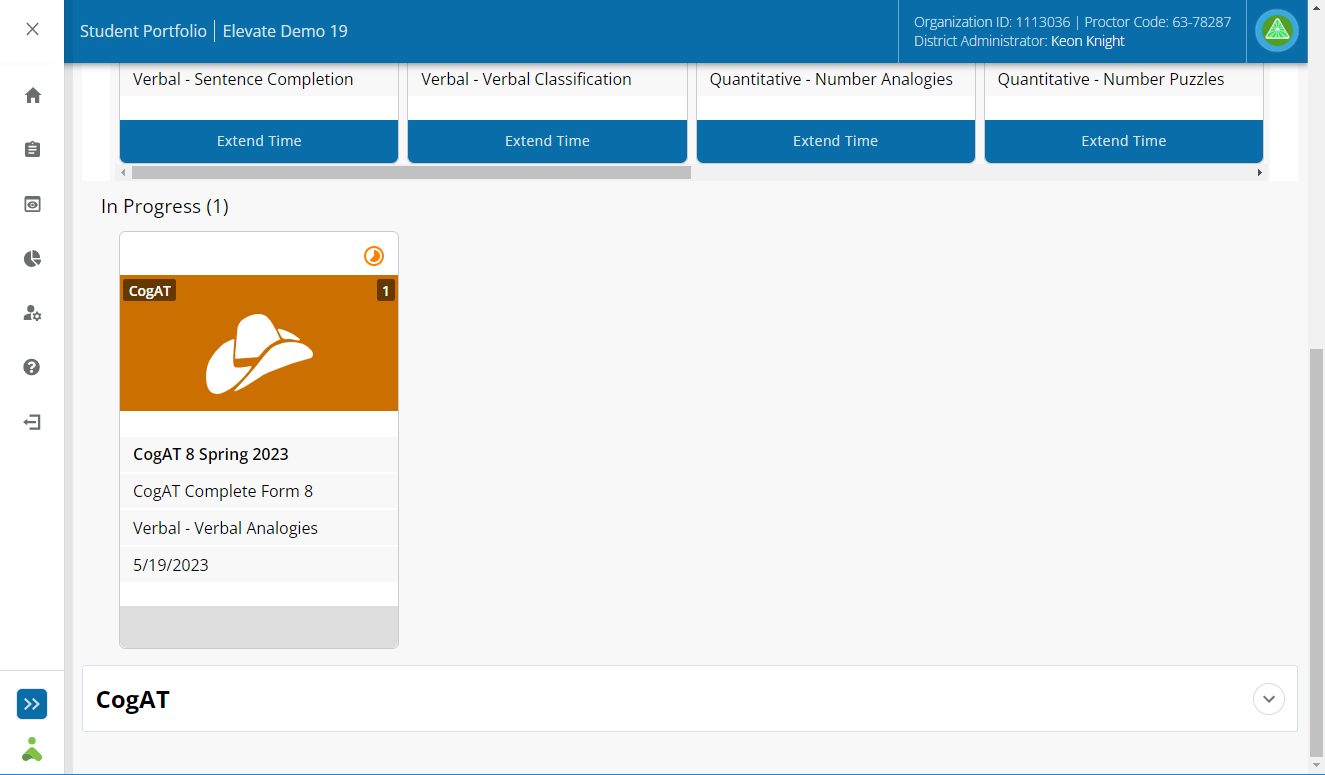Click the right arrow of horizontal scrollbar

pos(1260,173)
